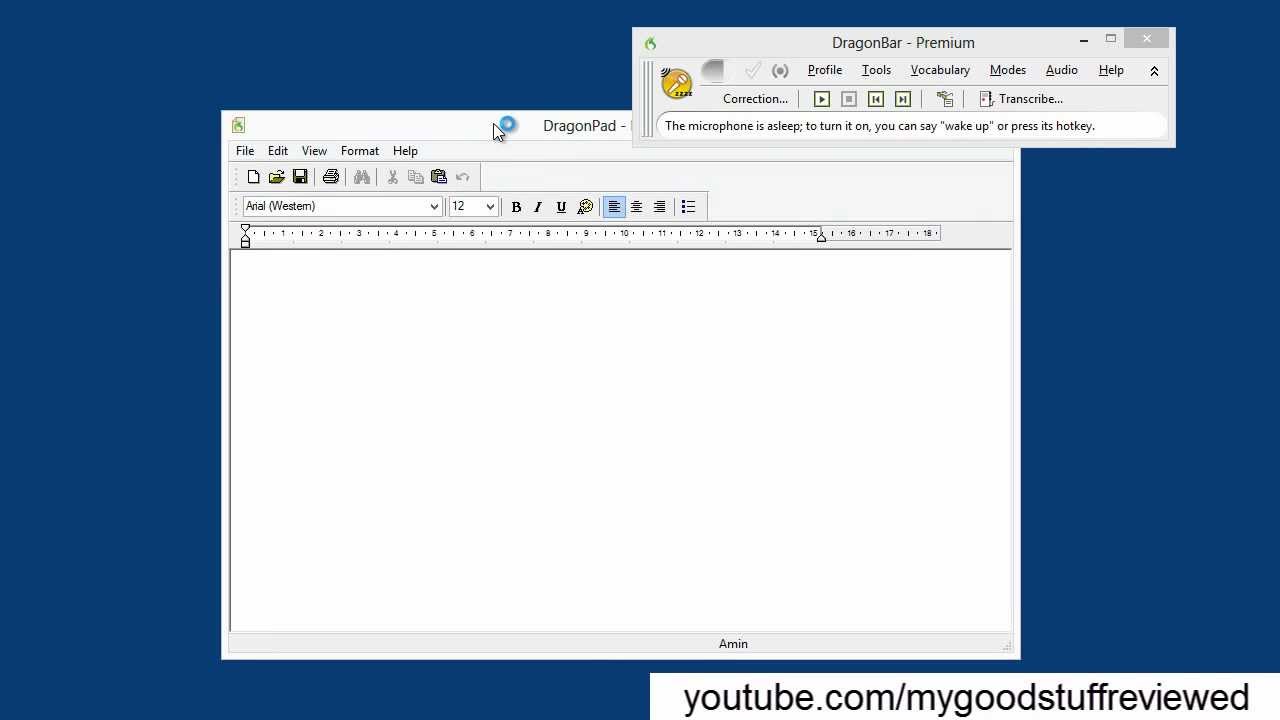1280x720 pixels.
Task: Open the font color palette icon
Action: click(585, 207)
